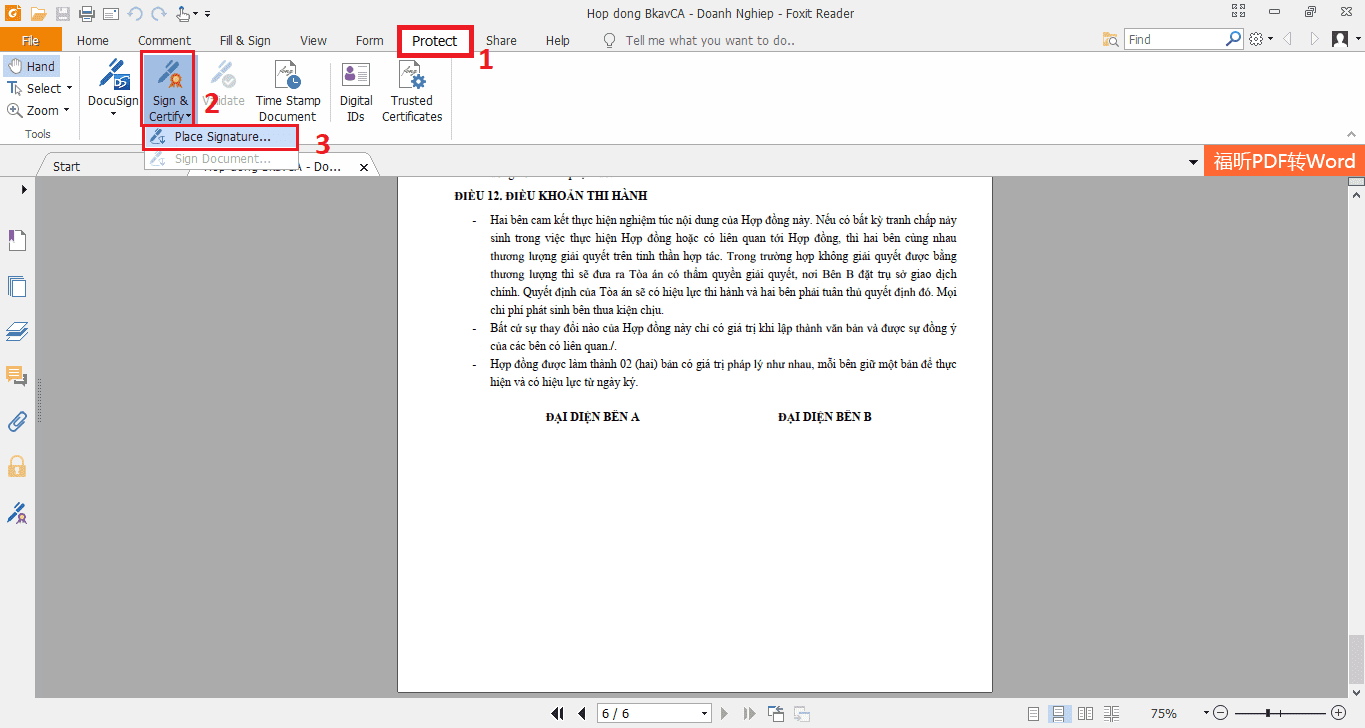Click the zoom slider handle

pyautogui.click(x=1268, y=714)
